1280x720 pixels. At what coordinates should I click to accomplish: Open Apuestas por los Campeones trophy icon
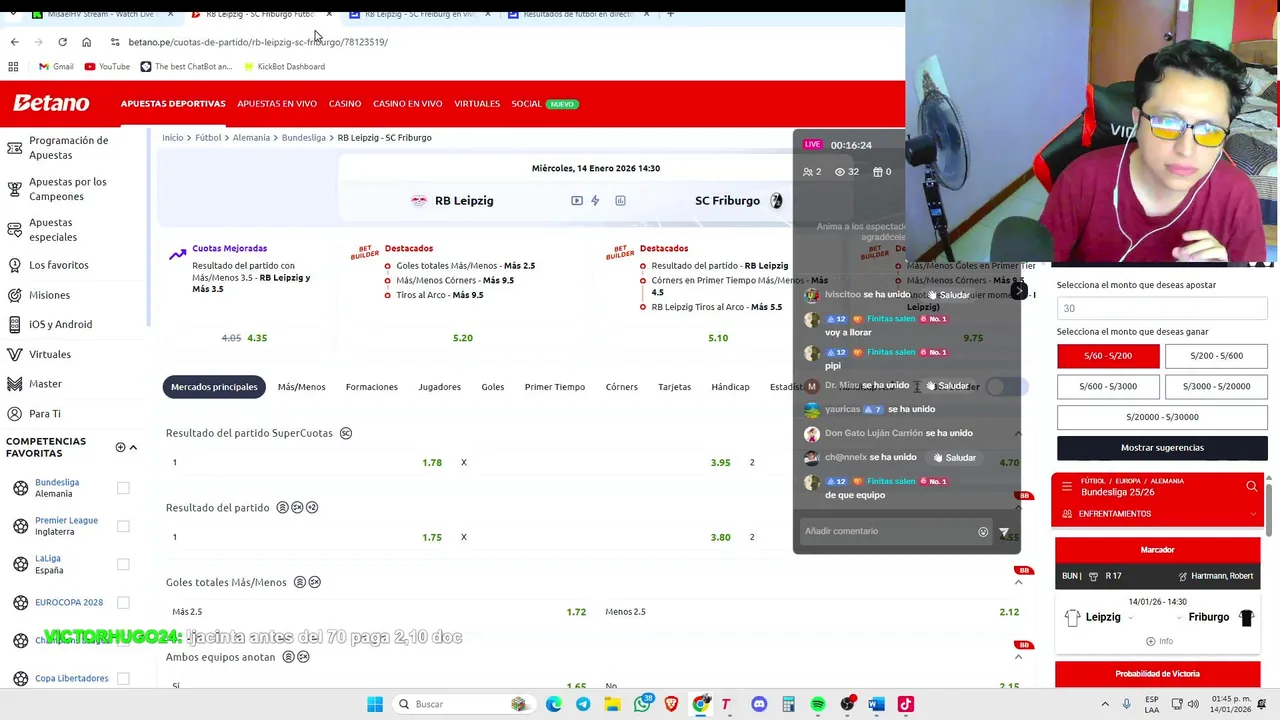coord(14,189)
